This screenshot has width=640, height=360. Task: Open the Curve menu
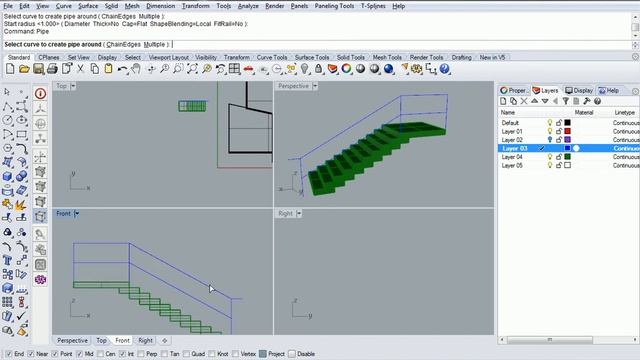(x=63, y=6)
